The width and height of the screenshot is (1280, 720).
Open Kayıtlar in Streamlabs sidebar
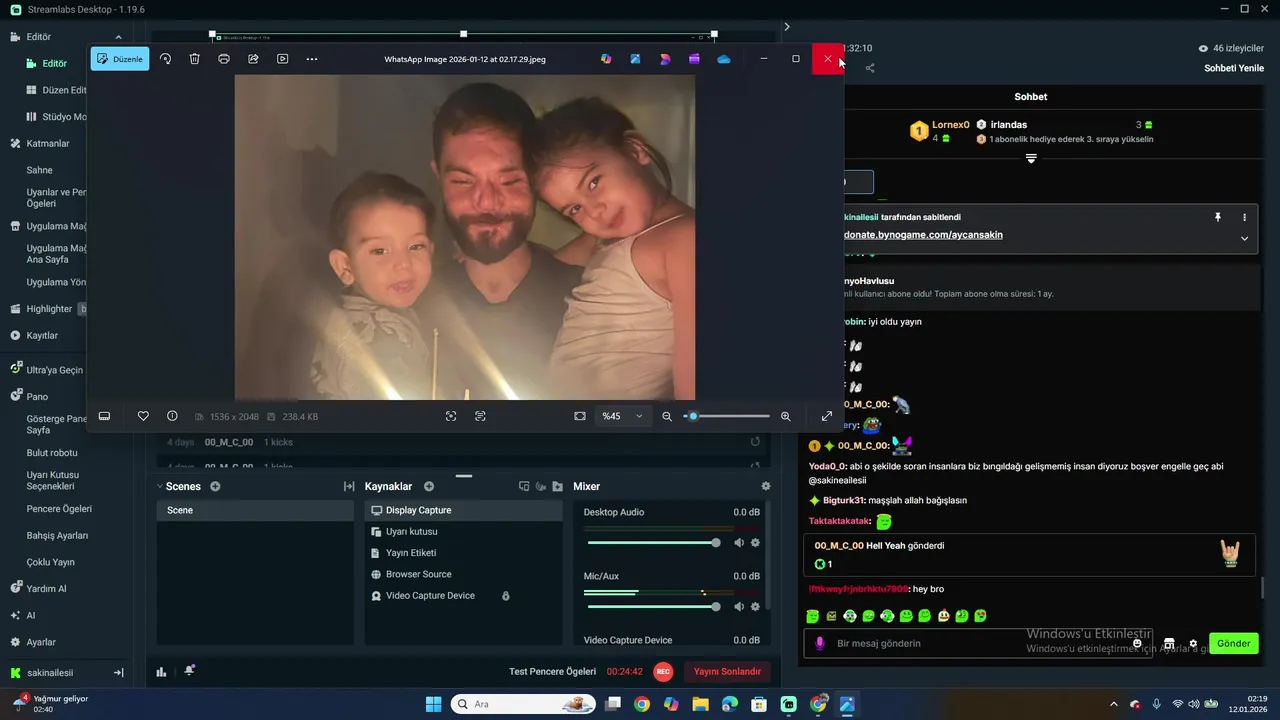(42, 335)
